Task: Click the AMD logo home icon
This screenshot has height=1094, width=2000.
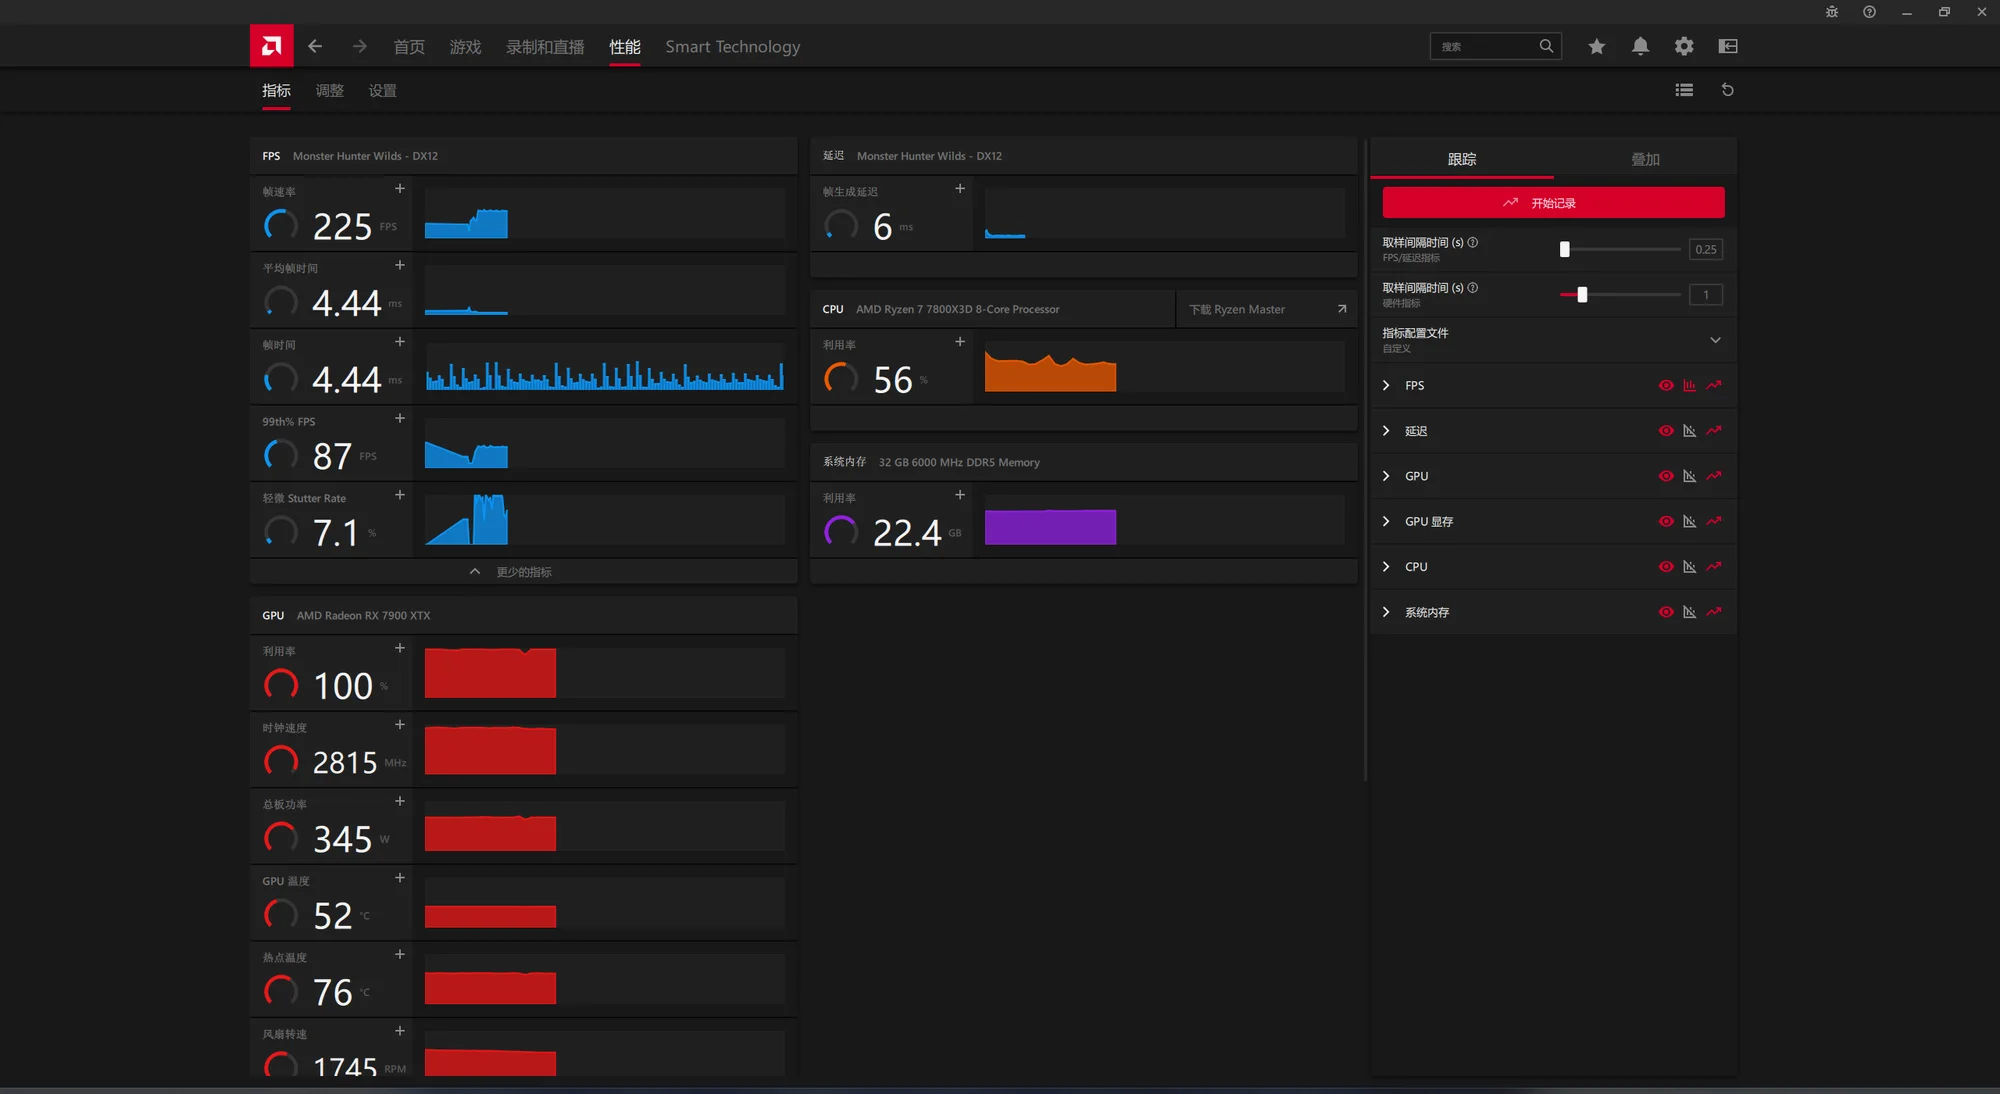Action: click(271, 46)
